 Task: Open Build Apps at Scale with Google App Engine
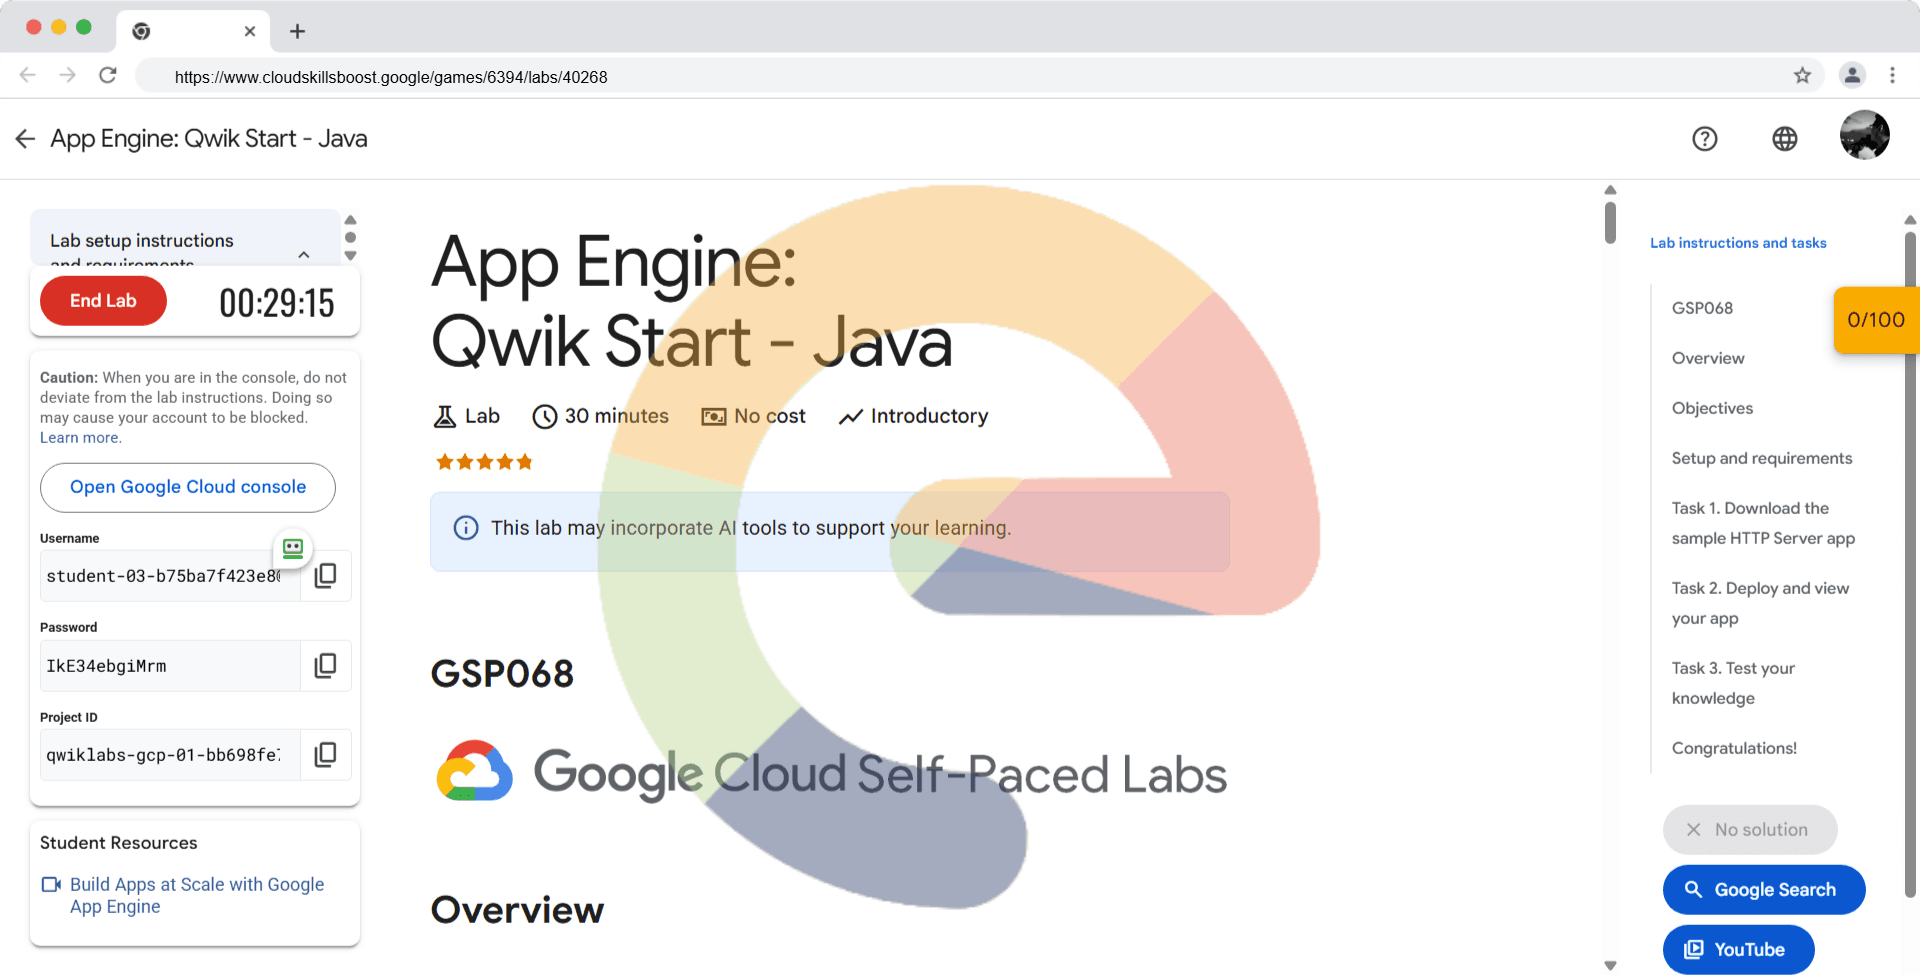197,896
